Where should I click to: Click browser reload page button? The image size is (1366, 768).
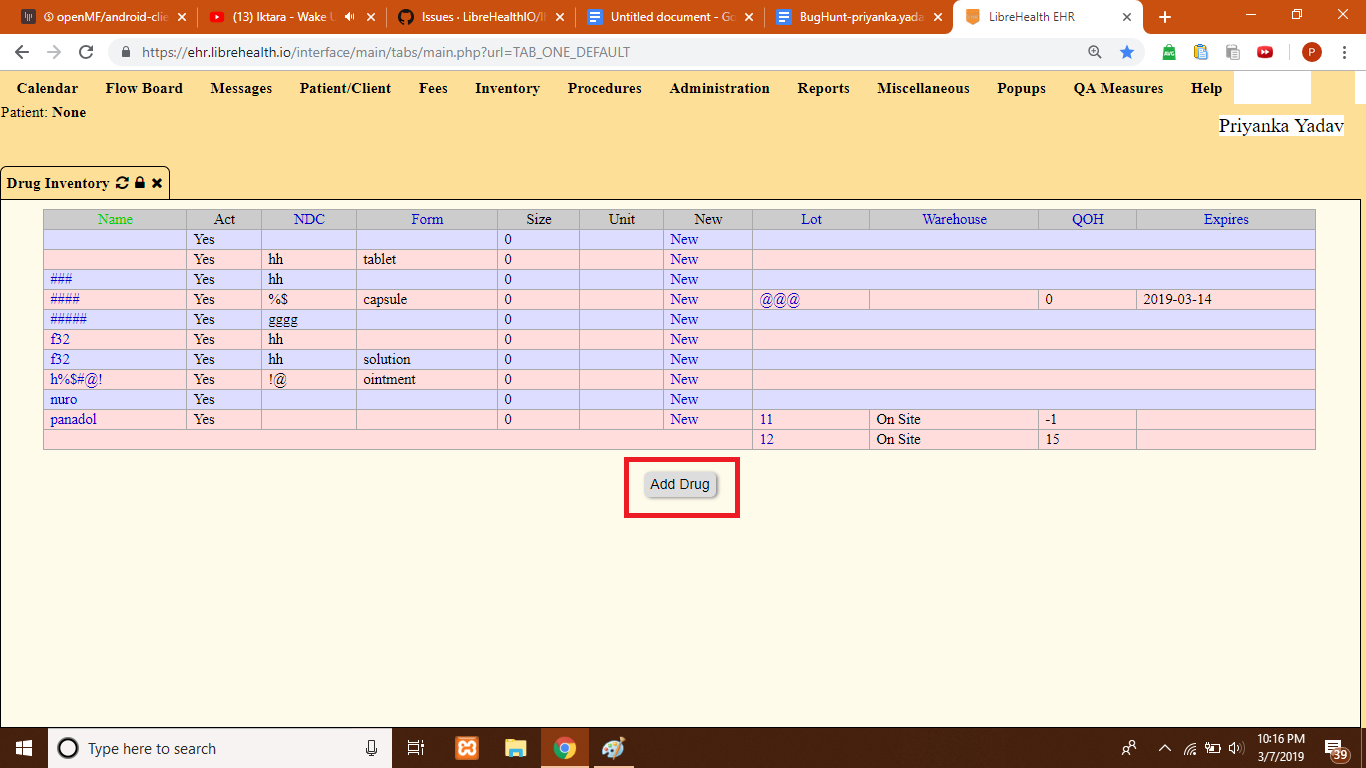(x=86, y=52)
